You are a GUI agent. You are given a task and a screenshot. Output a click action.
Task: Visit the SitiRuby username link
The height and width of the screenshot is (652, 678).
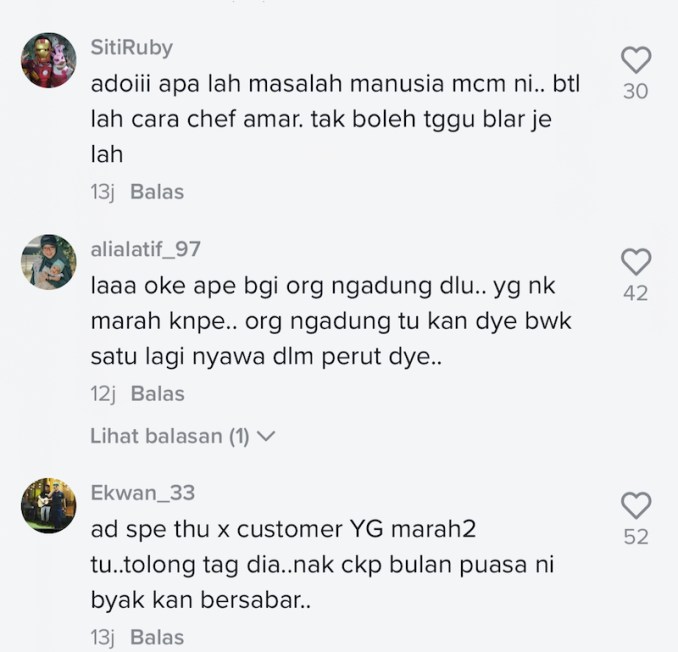click(x=131, y=47)
